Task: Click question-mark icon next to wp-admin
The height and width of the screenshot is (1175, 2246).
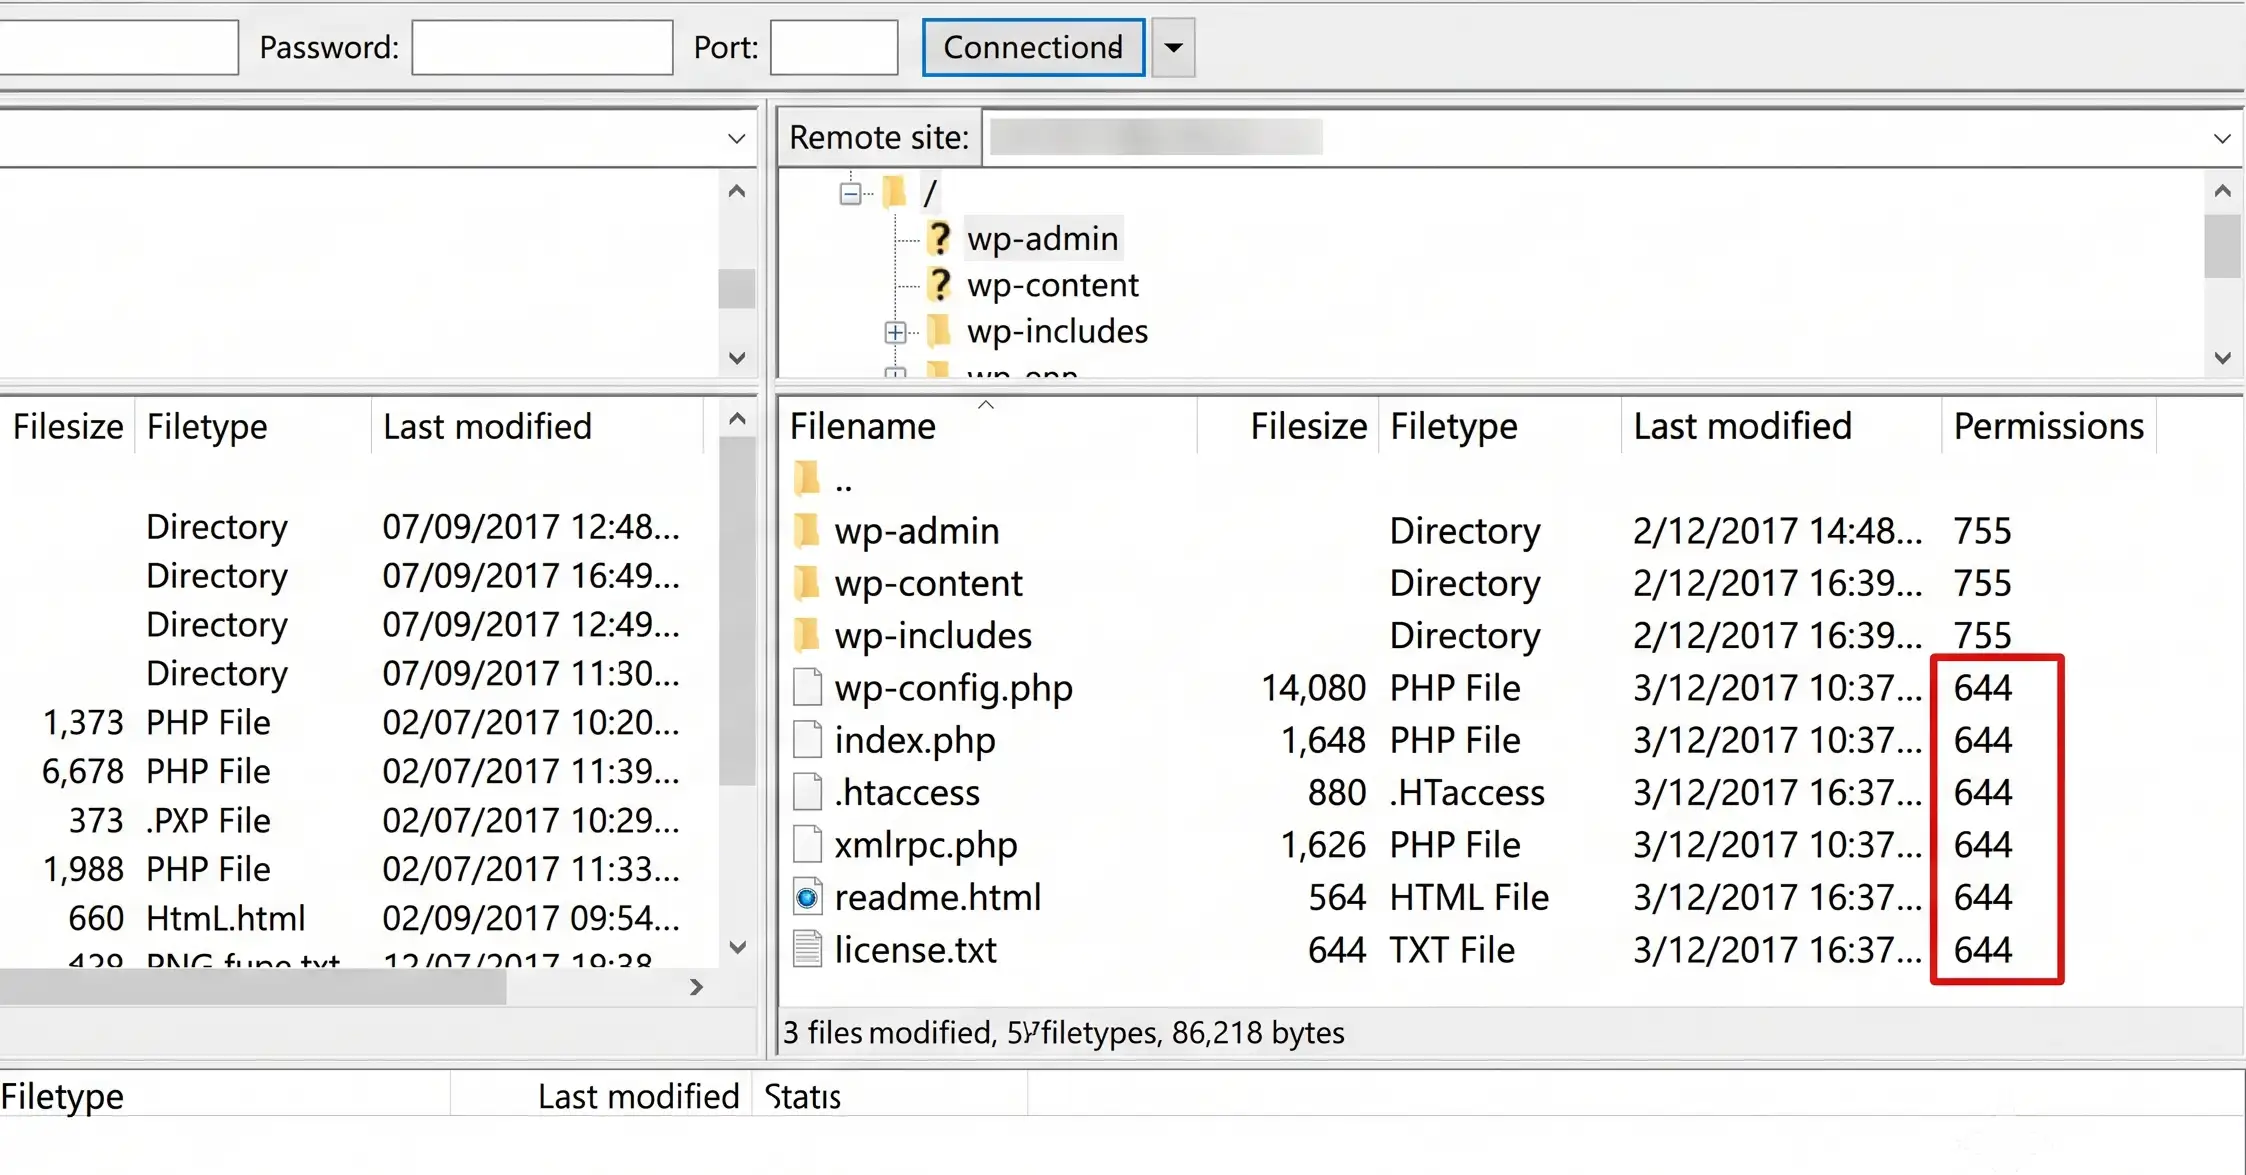Action: click(x=939, y=238)
